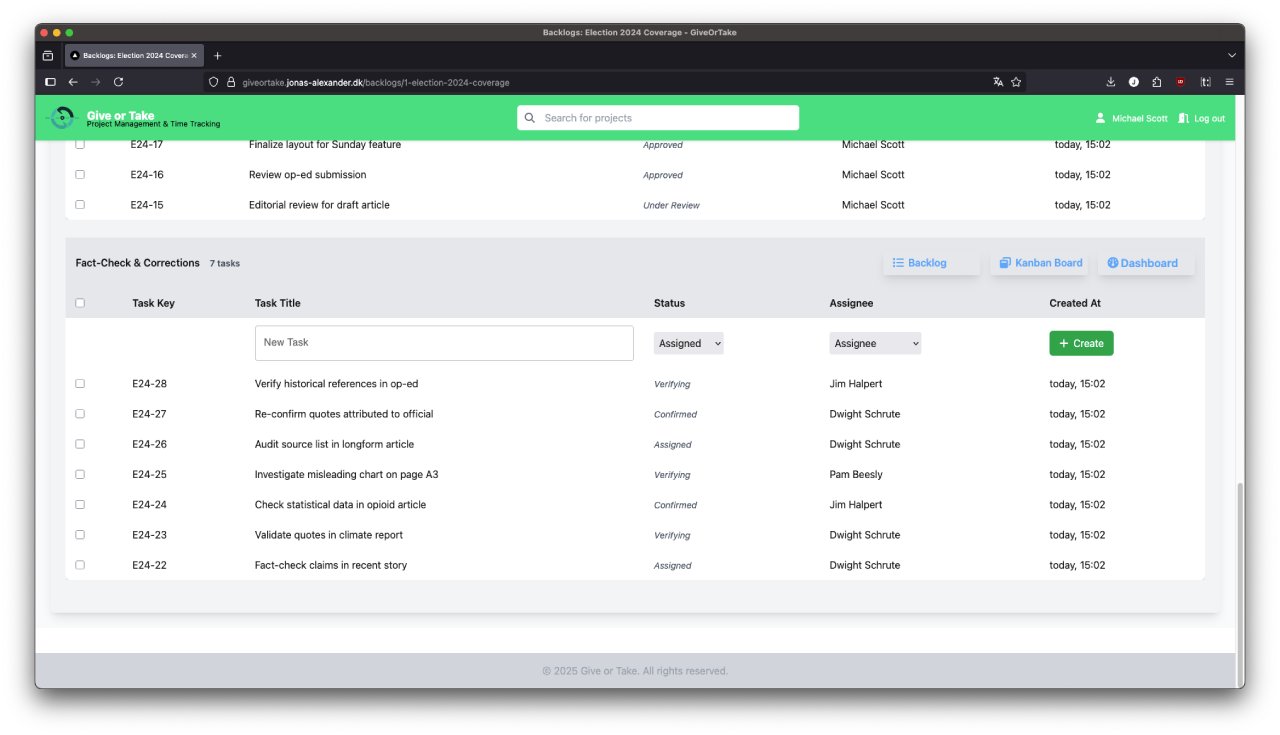Select the checkbox for task E24-25

click(x=80, y=475)
